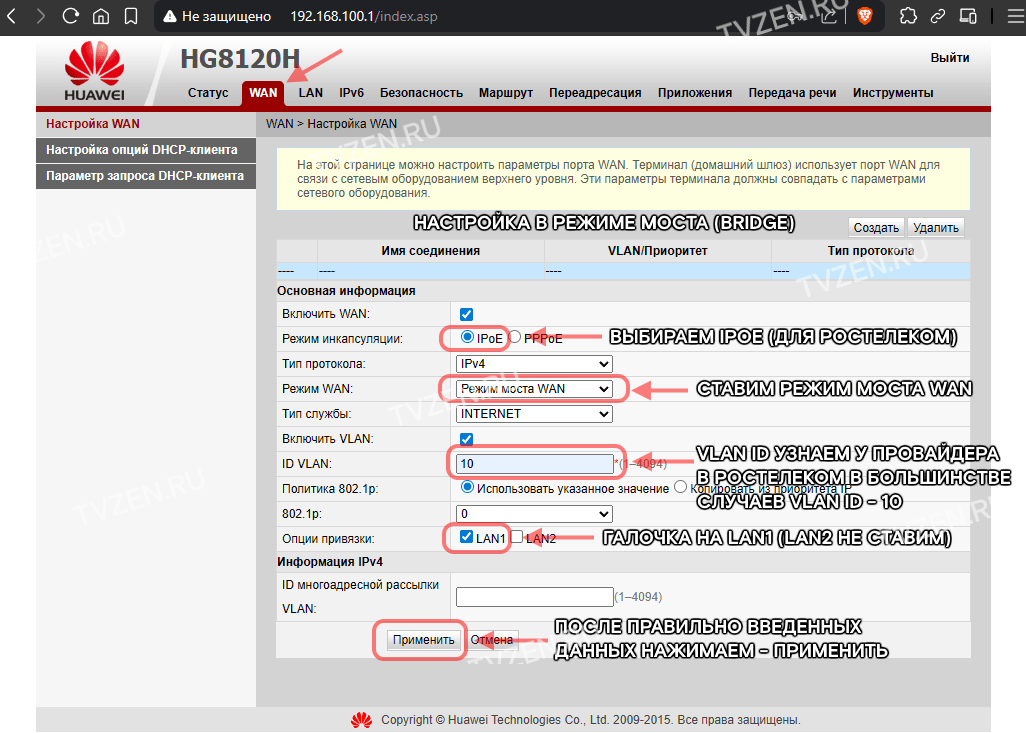Go back in browser history

pyautogui.click(x=11, y=16)
